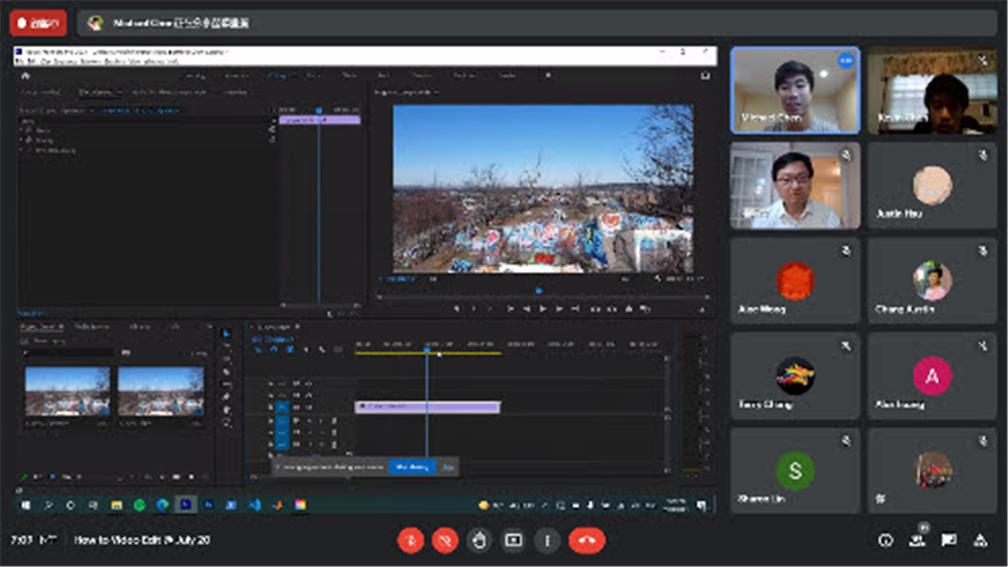Open the chat panel icon
Image resolution: width=1008 pixels, height=567 pixels.
coord(949,540)
